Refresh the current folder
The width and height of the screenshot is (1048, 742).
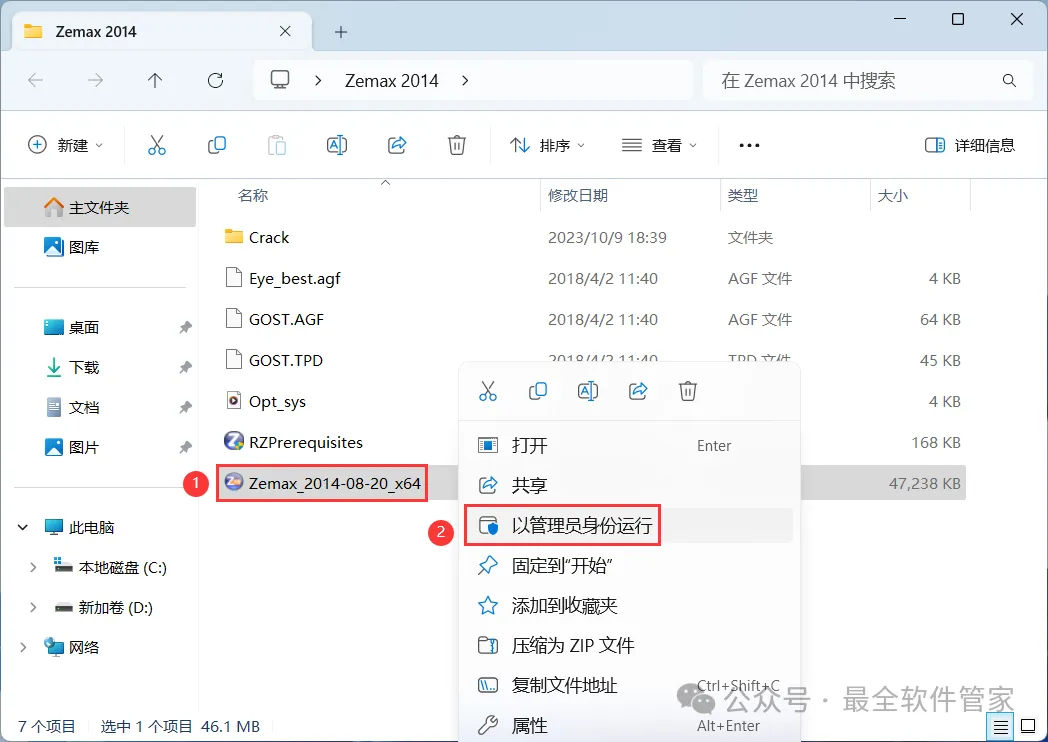coord(215,81)
